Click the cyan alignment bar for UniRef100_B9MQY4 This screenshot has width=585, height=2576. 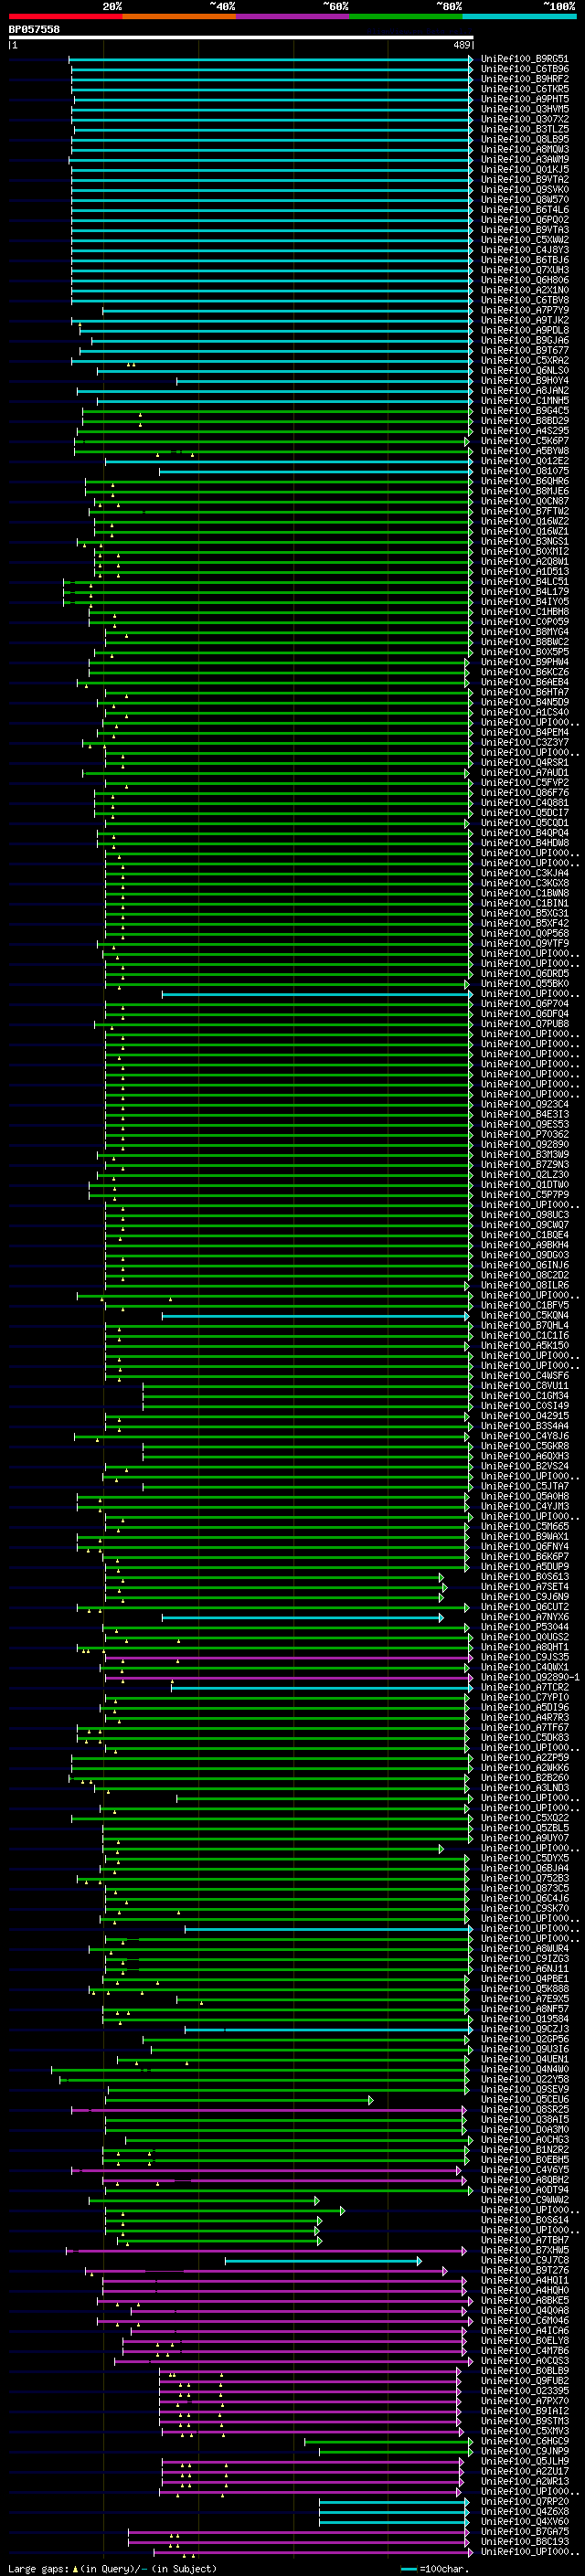[324, 381]
